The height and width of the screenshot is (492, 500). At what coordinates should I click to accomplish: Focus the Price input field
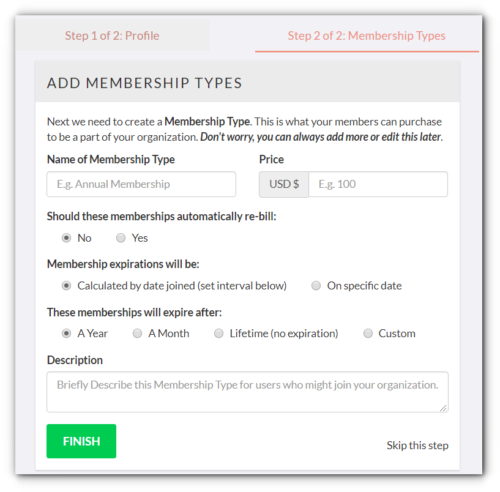pos(378,184)
